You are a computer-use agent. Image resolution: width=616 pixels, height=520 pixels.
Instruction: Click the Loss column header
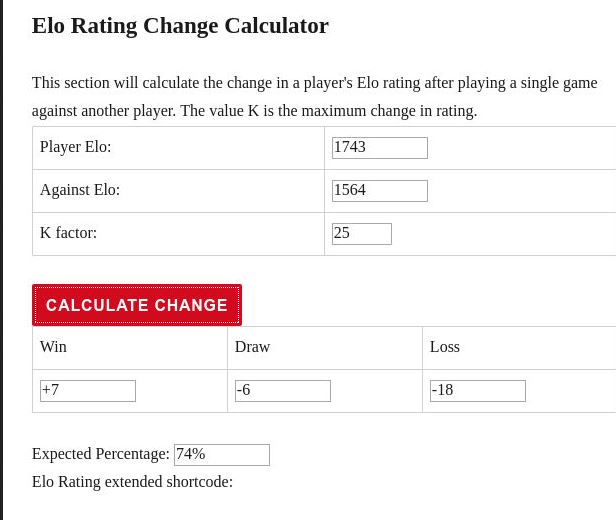[x=445, y=347]
